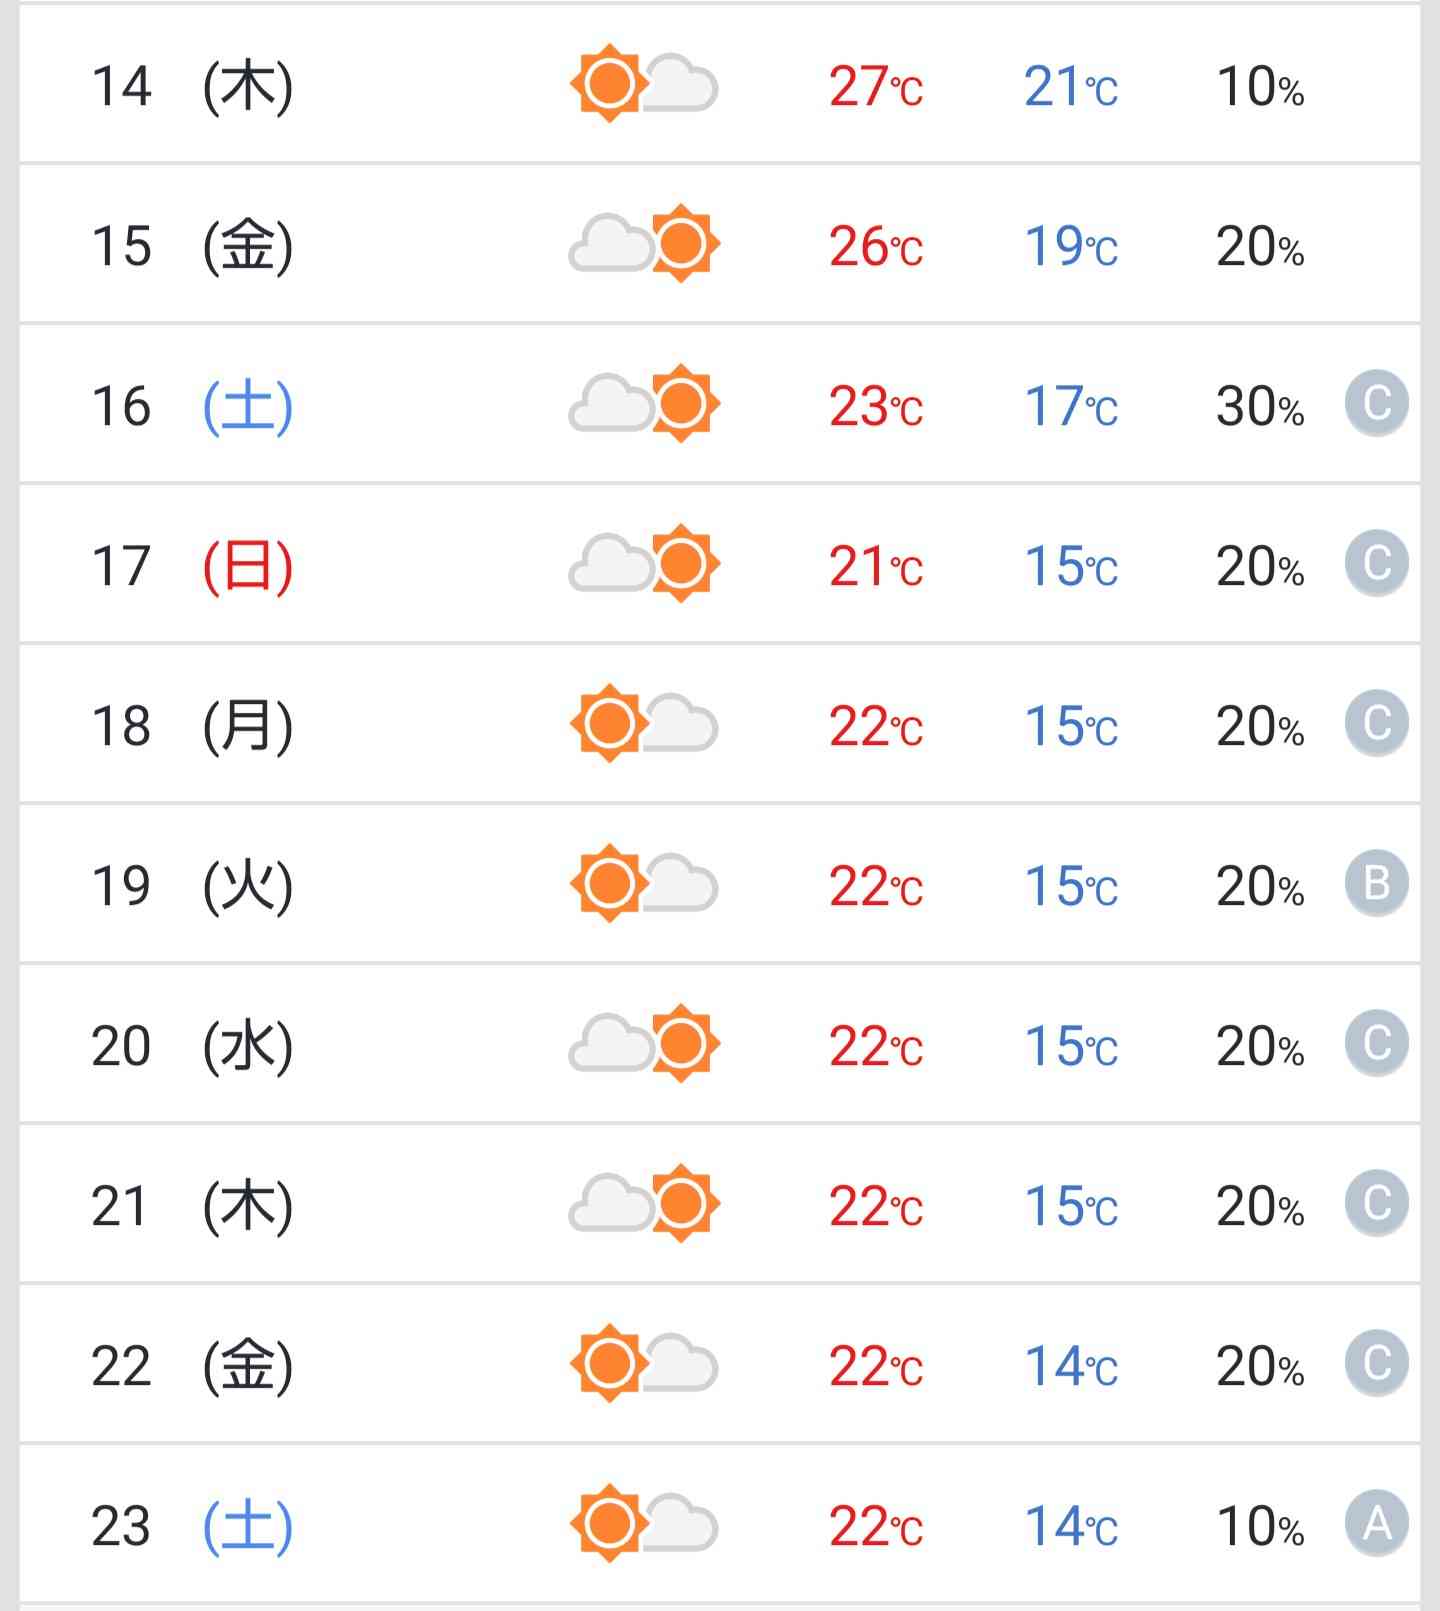
Task: Select the weather icon for the 22nd (金)
Action: pyautogui.click(x=644, y=1364)
